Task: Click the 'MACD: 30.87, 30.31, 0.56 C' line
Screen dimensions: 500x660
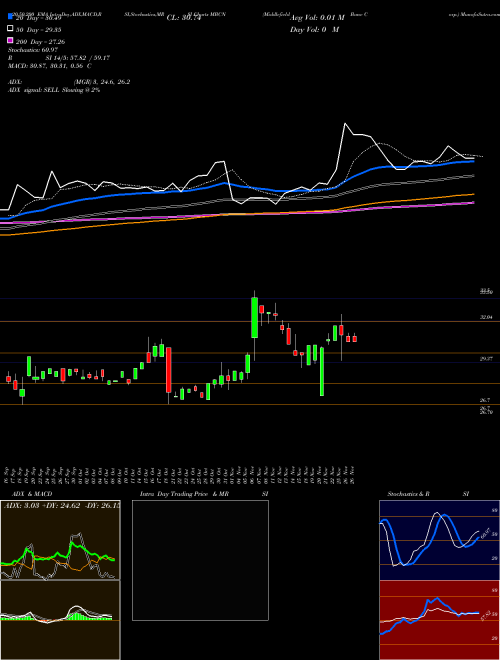Action: click(x=50, y=66)
